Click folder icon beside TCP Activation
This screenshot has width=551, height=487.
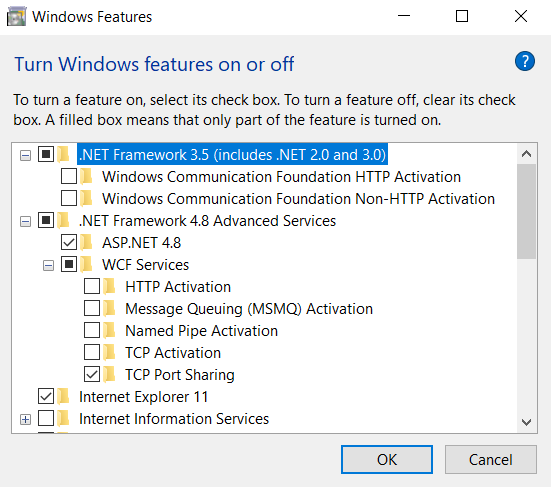(110, 352)
